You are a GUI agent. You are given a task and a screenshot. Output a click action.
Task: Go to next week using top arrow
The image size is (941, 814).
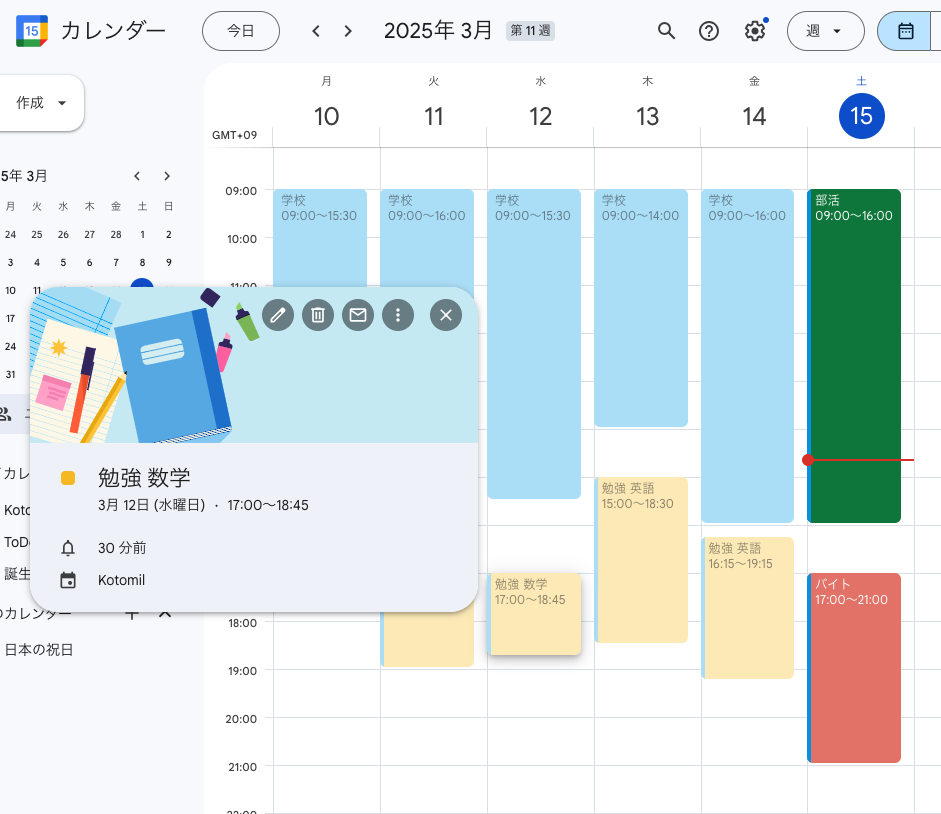coord(348,31)
